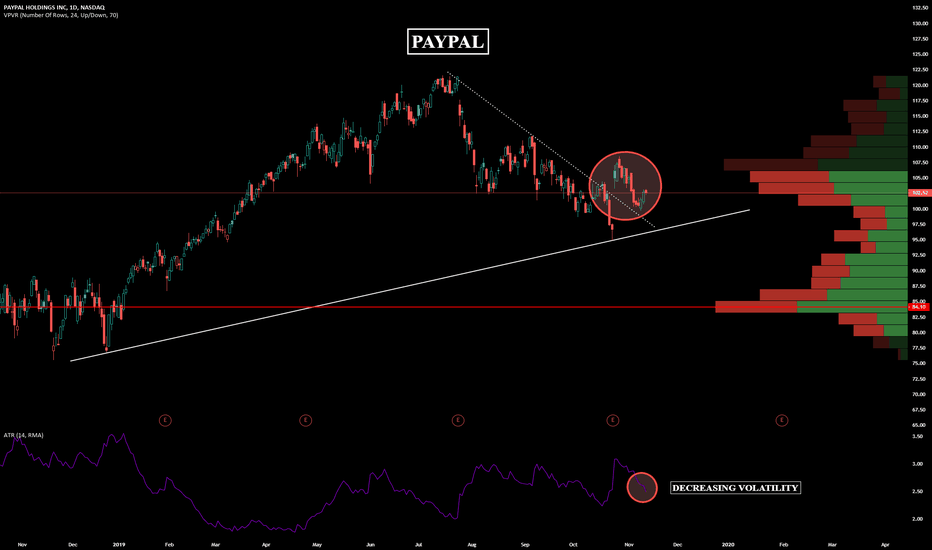
Task: Click the upcoming earnings marker near Feb 2020
Action: pos(782,420)
